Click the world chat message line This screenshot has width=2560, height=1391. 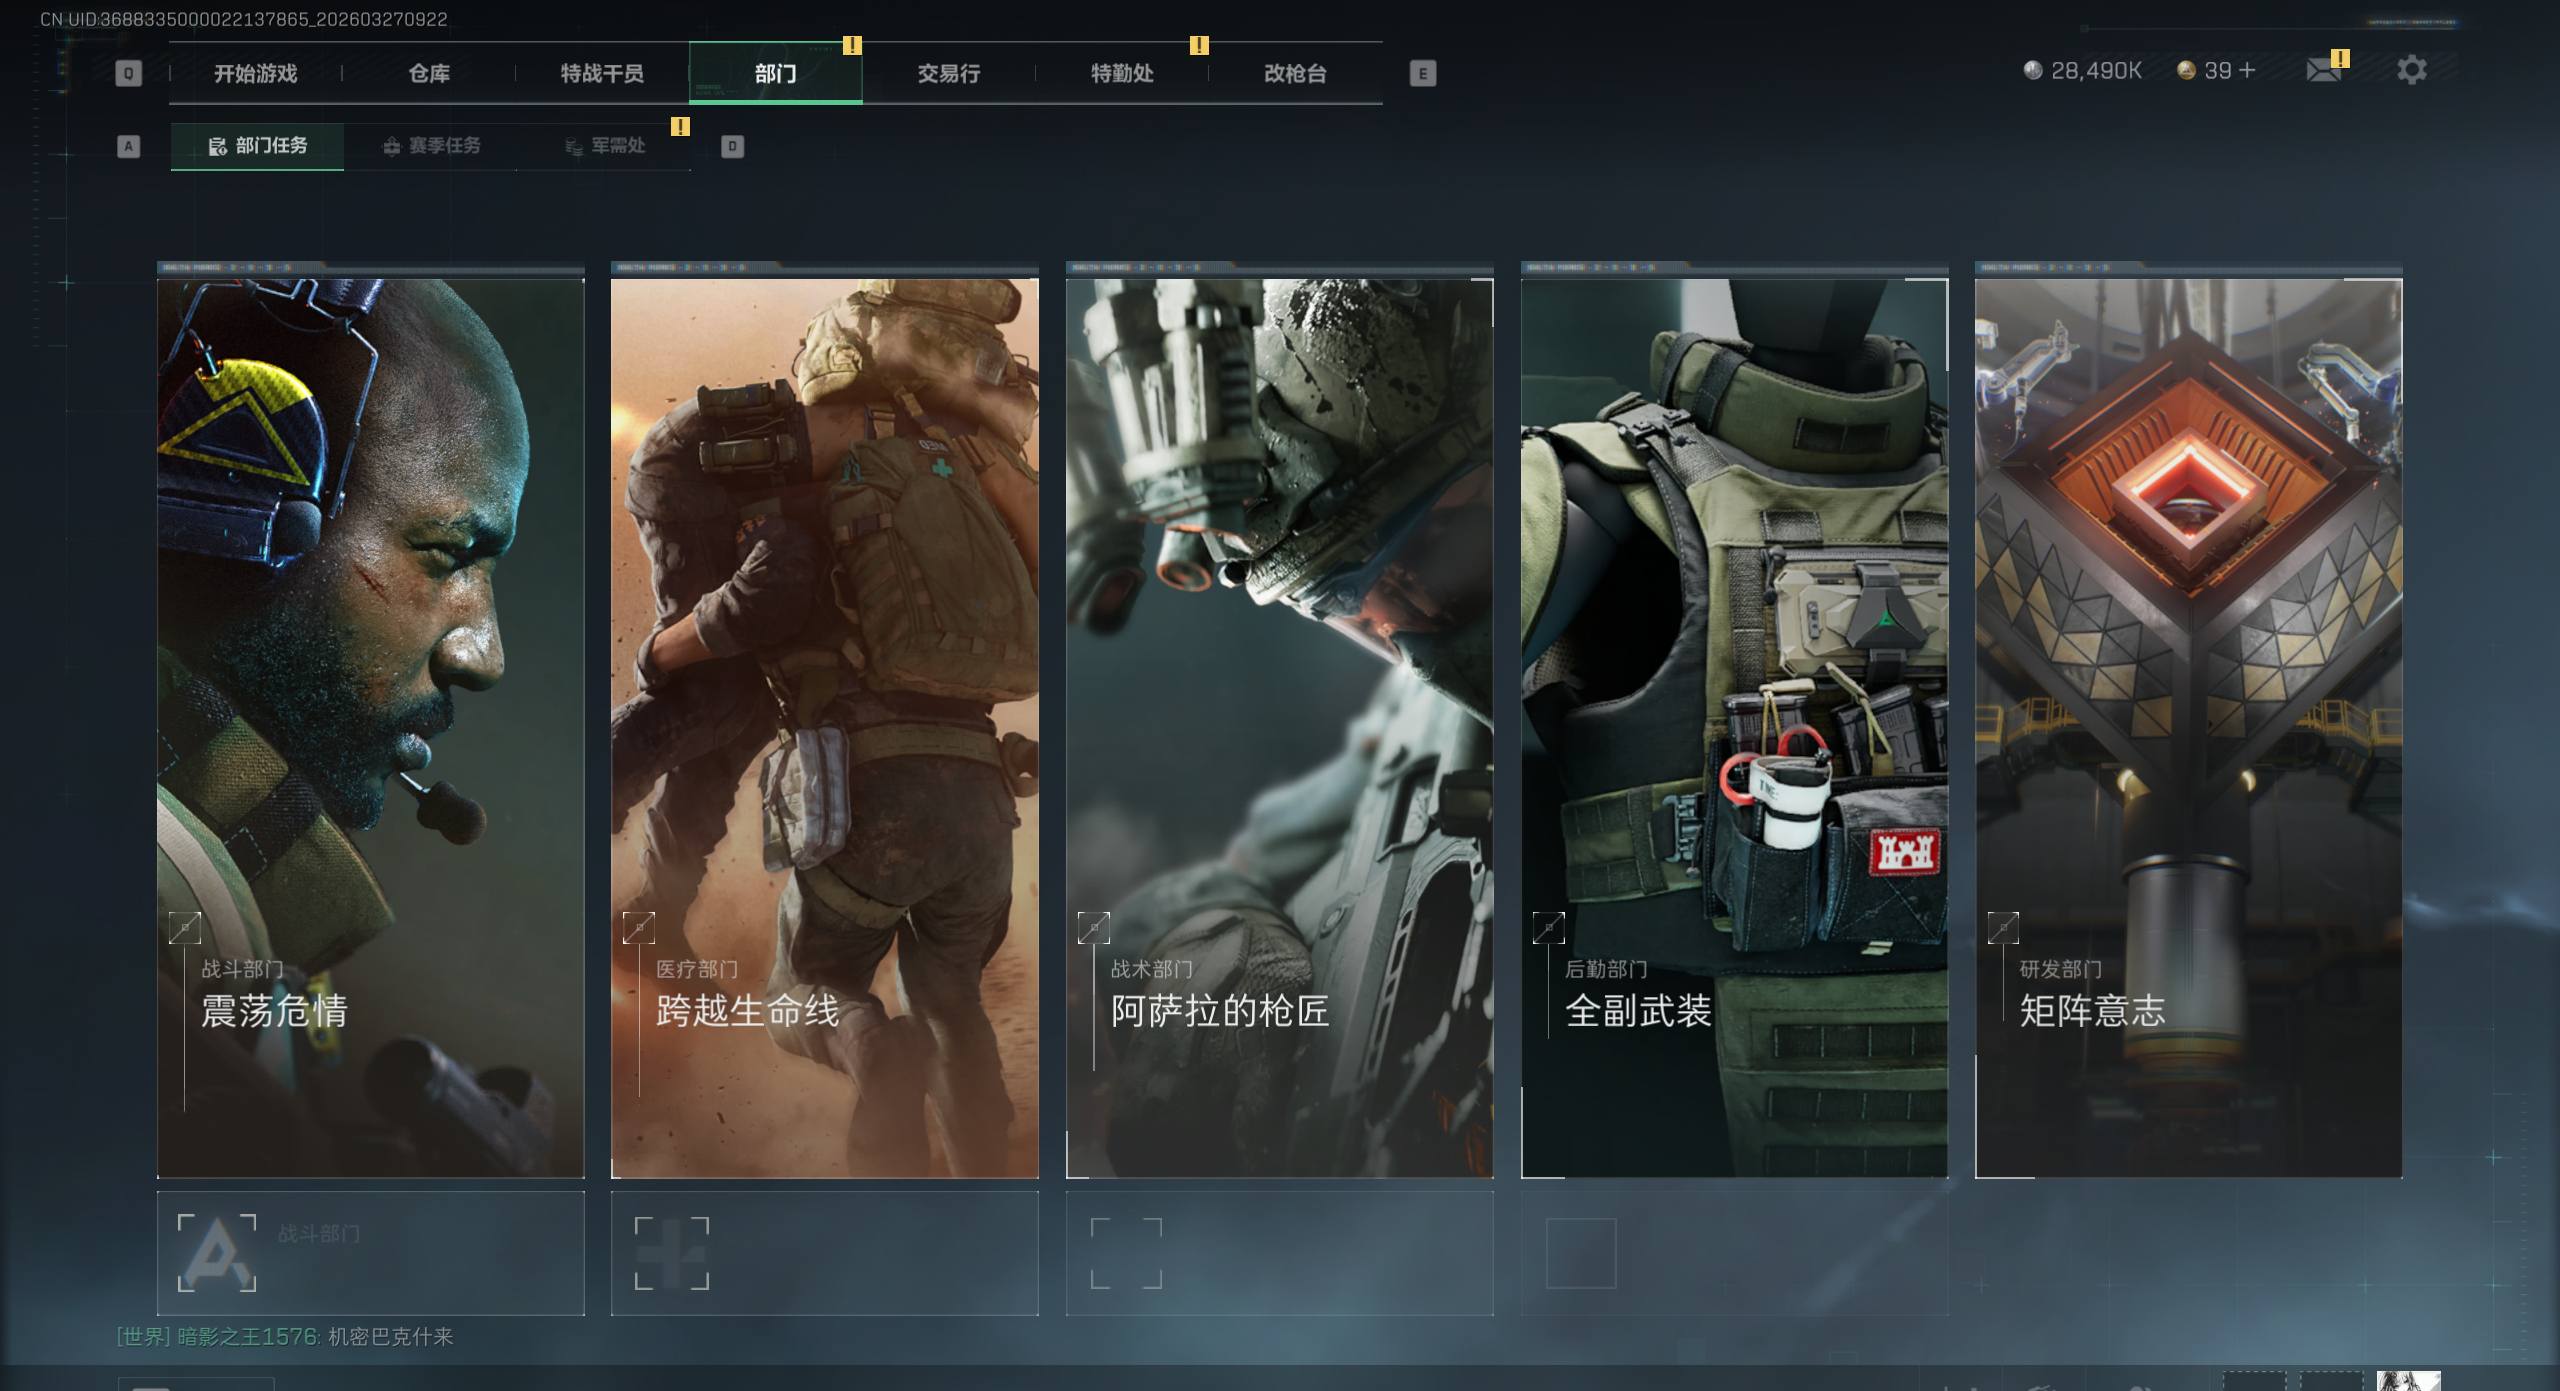[285, 1337]
